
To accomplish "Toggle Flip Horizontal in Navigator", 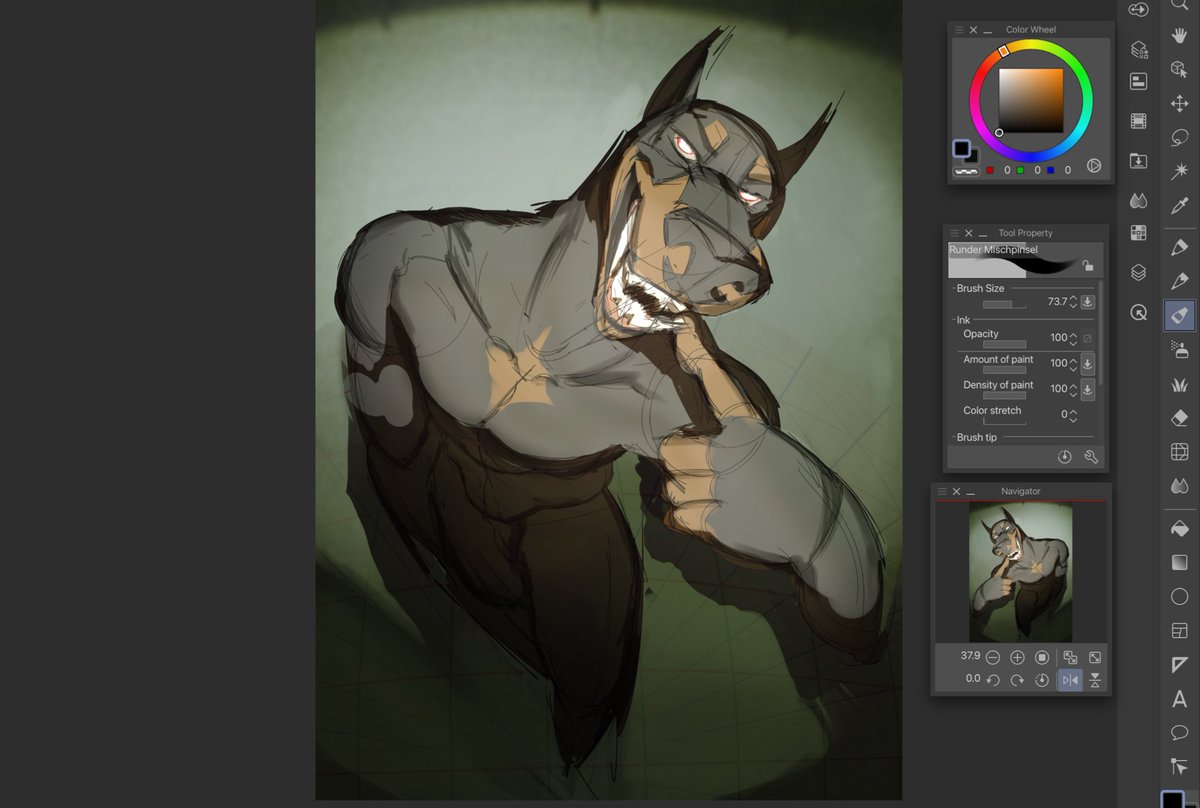I will pos(1070,680).
